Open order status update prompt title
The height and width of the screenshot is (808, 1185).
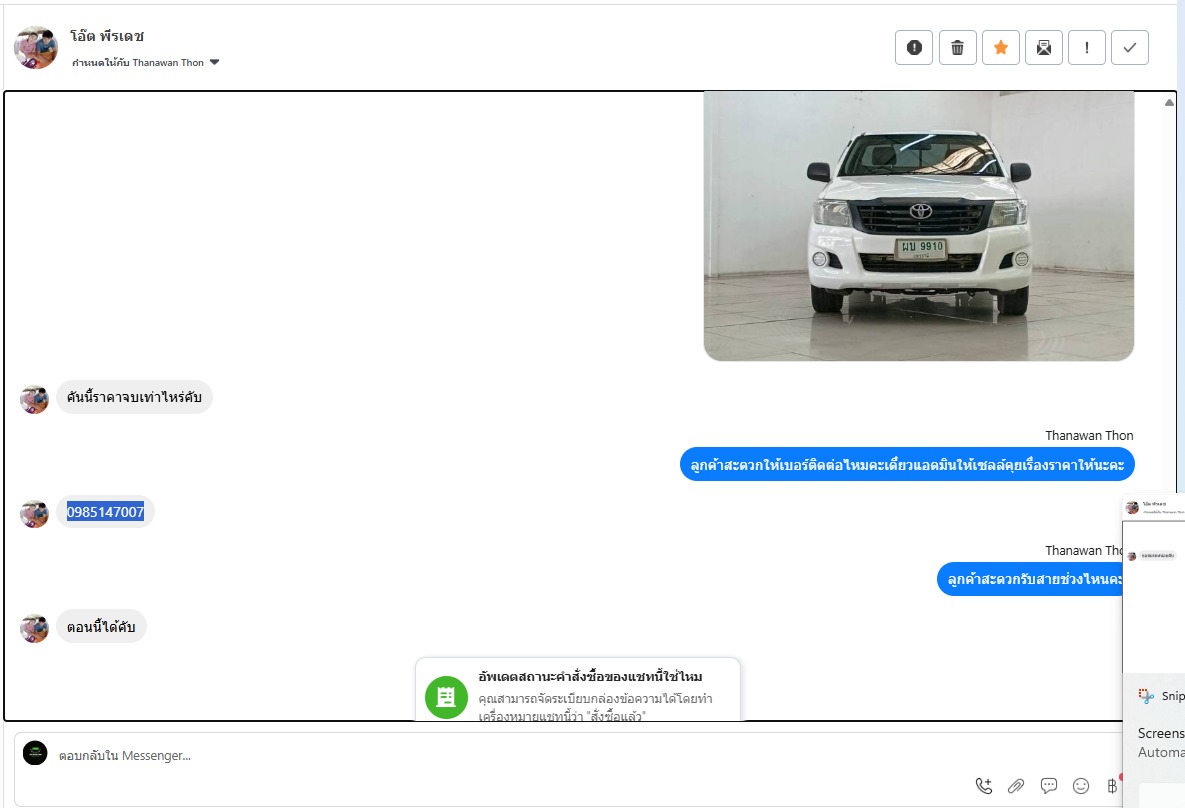tap(590, 676)
